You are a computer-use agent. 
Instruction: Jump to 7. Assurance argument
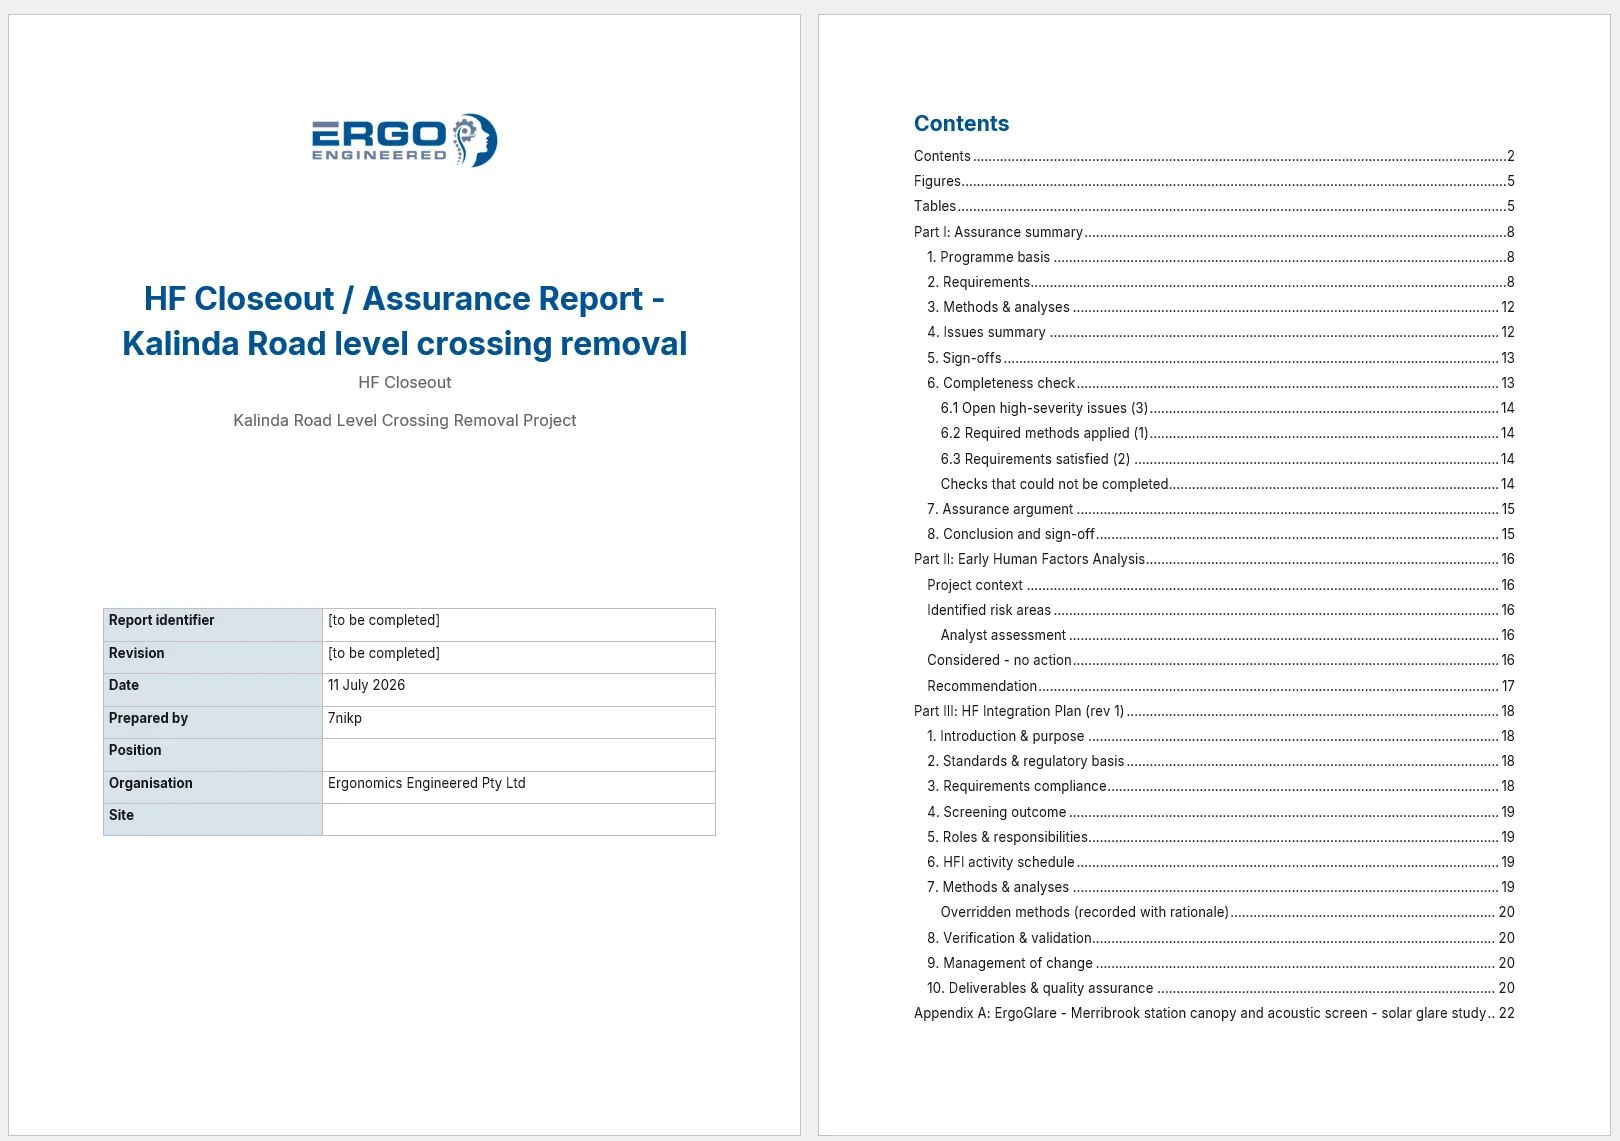coord(1220,509)
